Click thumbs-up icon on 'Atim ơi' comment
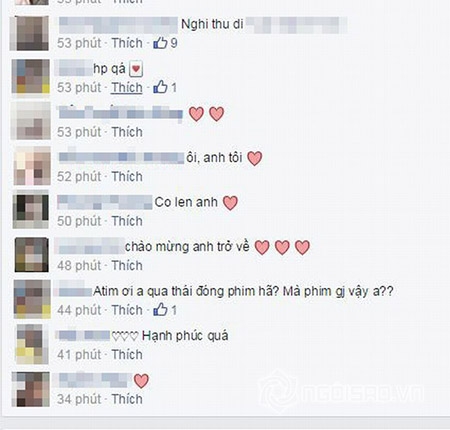The height and width of the screenshot is (430, 450). (160, 309)
